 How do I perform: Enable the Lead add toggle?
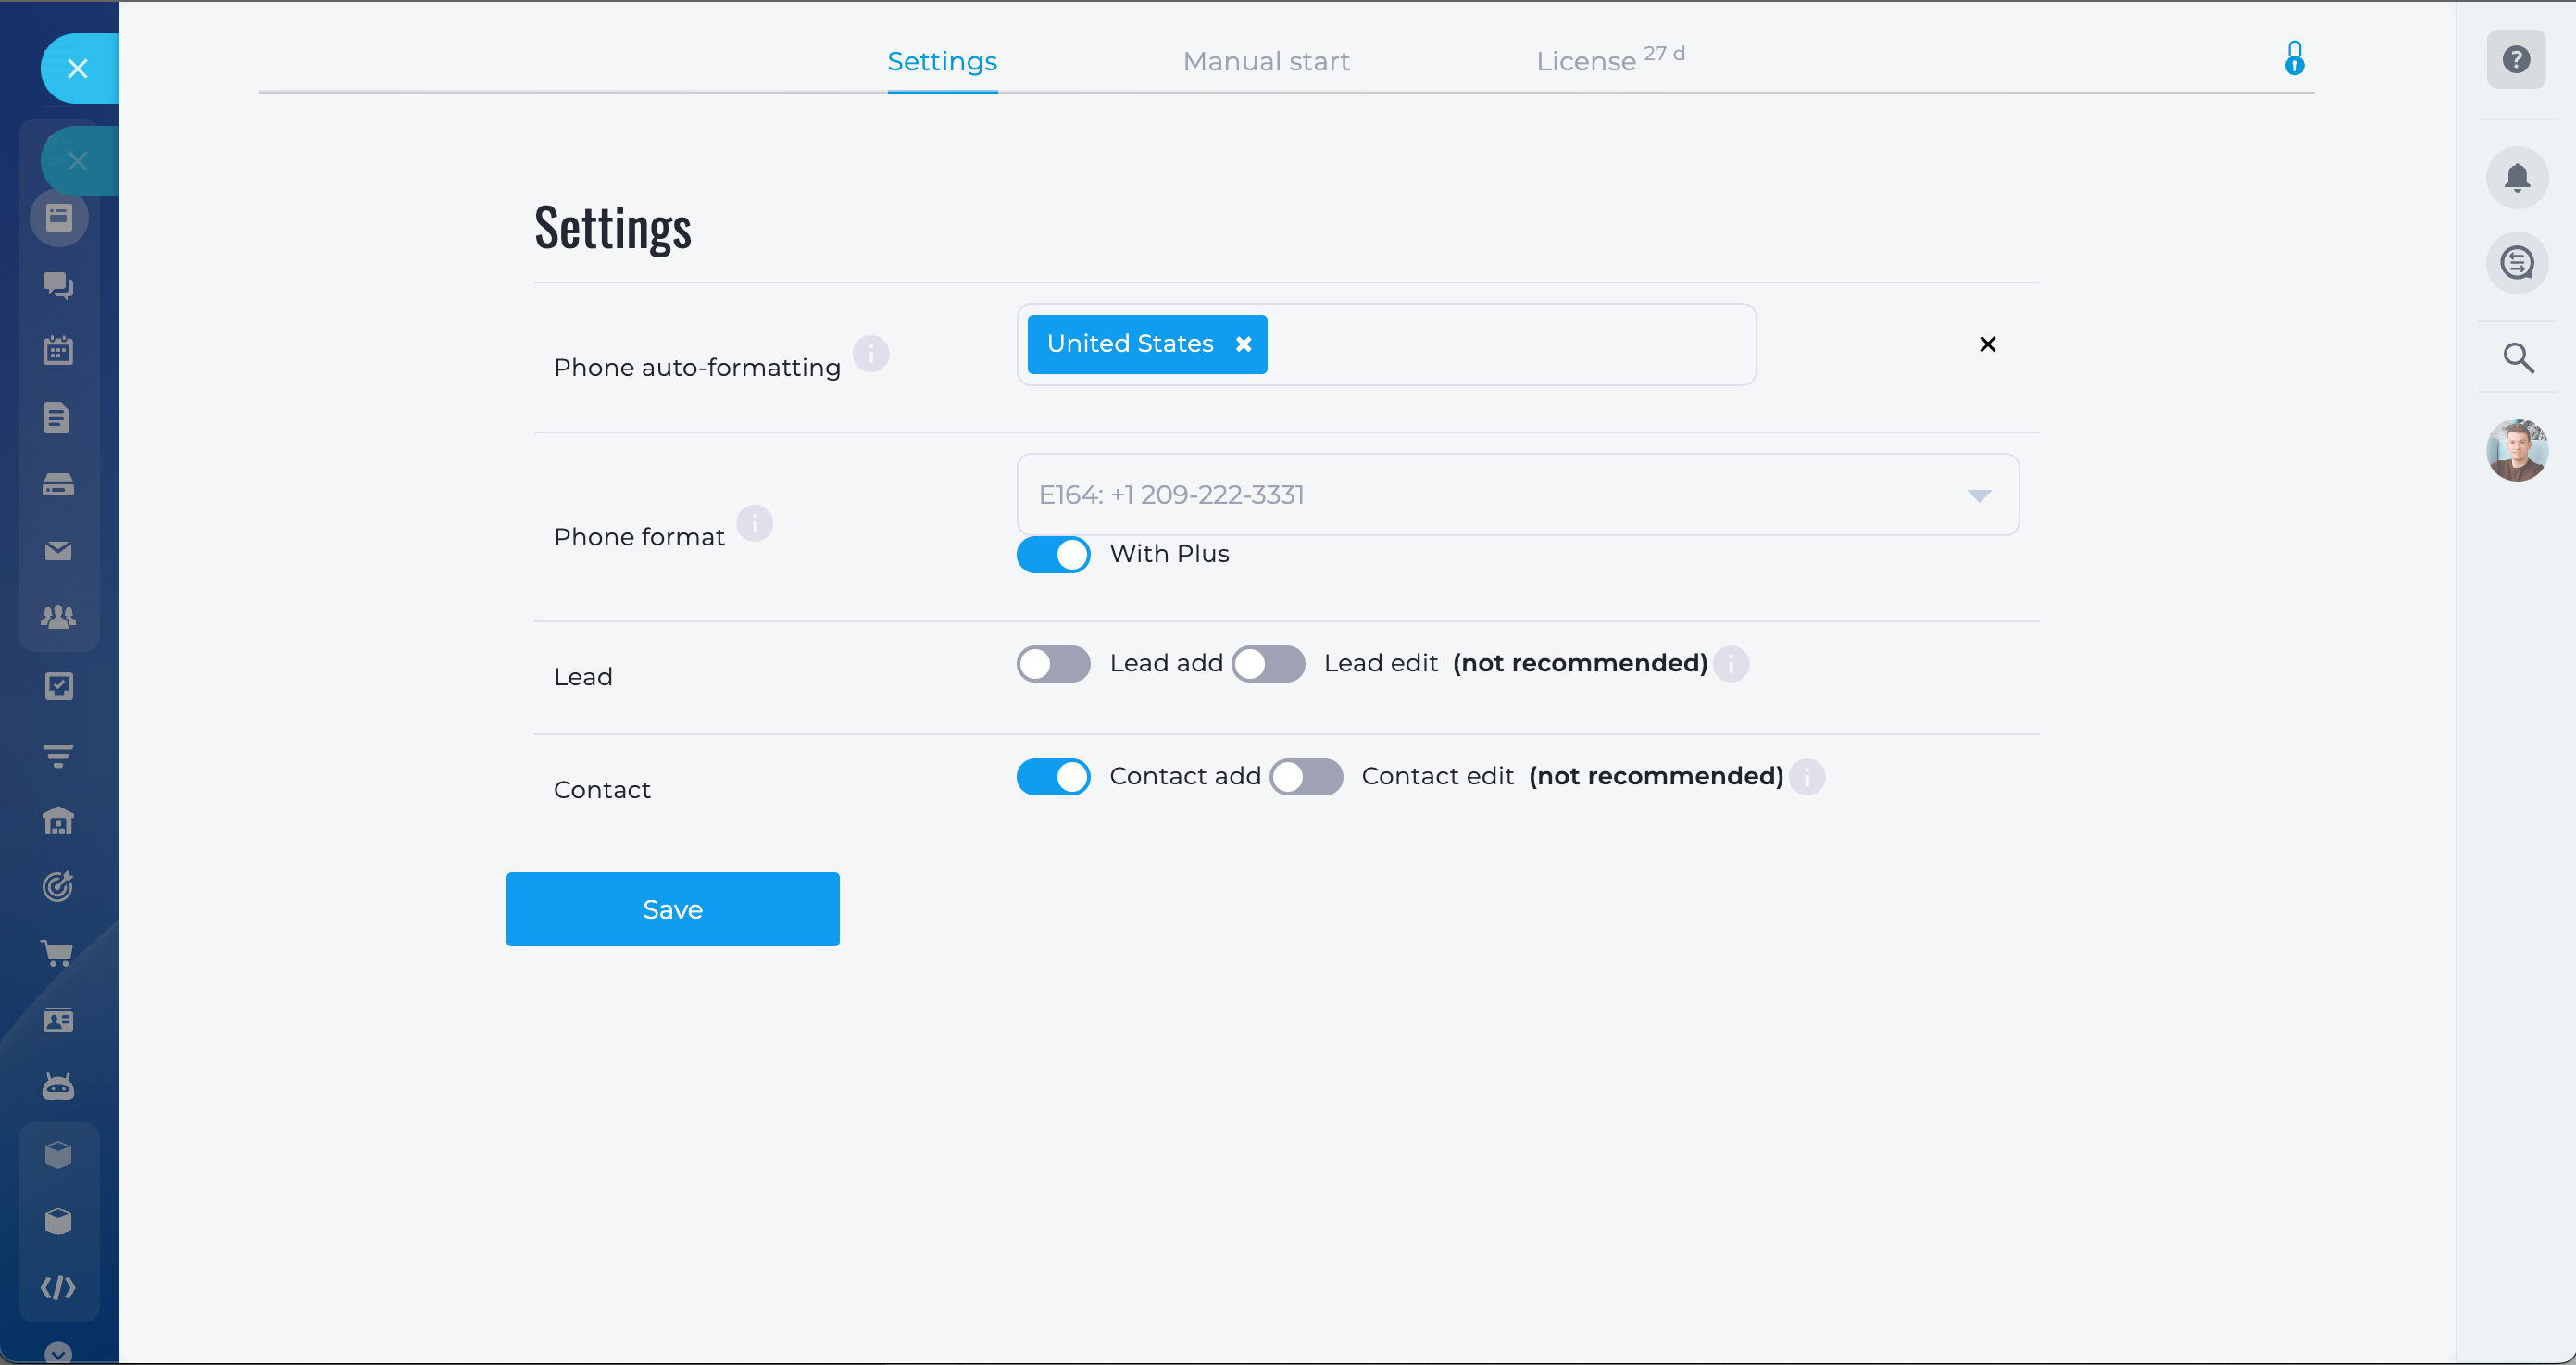(x=1053, y=663)
